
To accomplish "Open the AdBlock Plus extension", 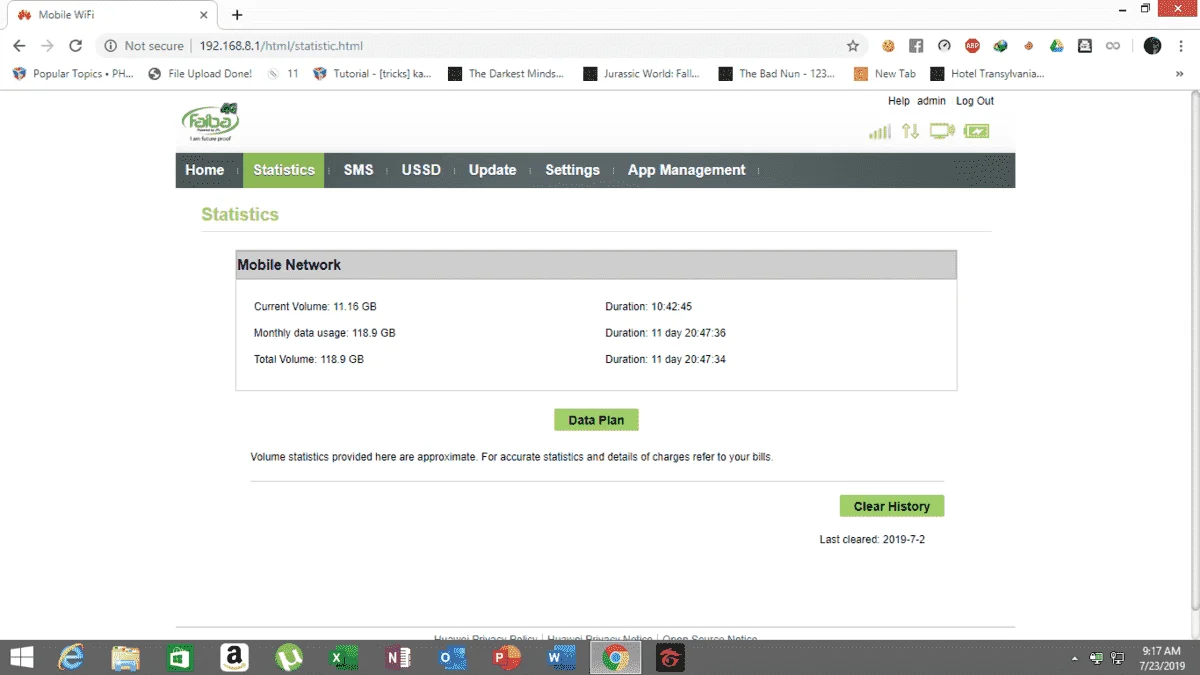I will click(x=972, y=46).
